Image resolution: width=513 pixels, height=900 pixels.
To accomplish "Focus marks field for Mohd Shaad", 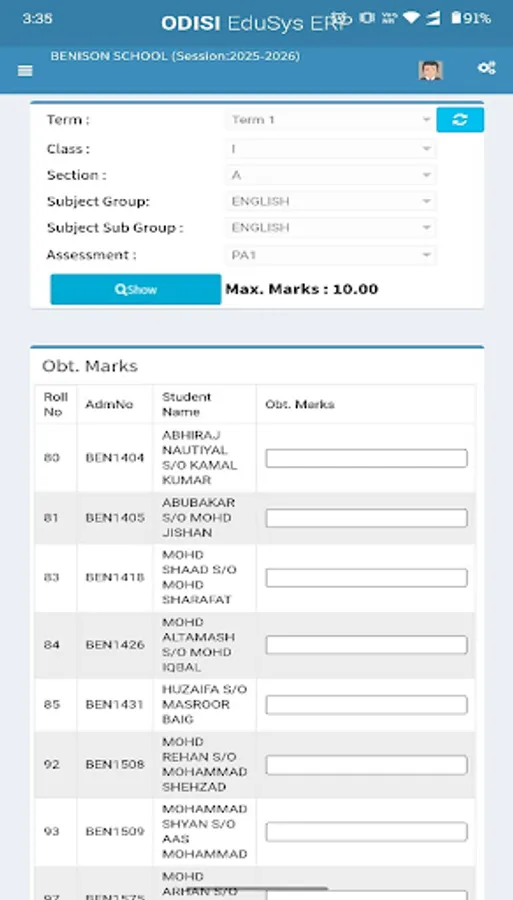I will pos(366,577).
